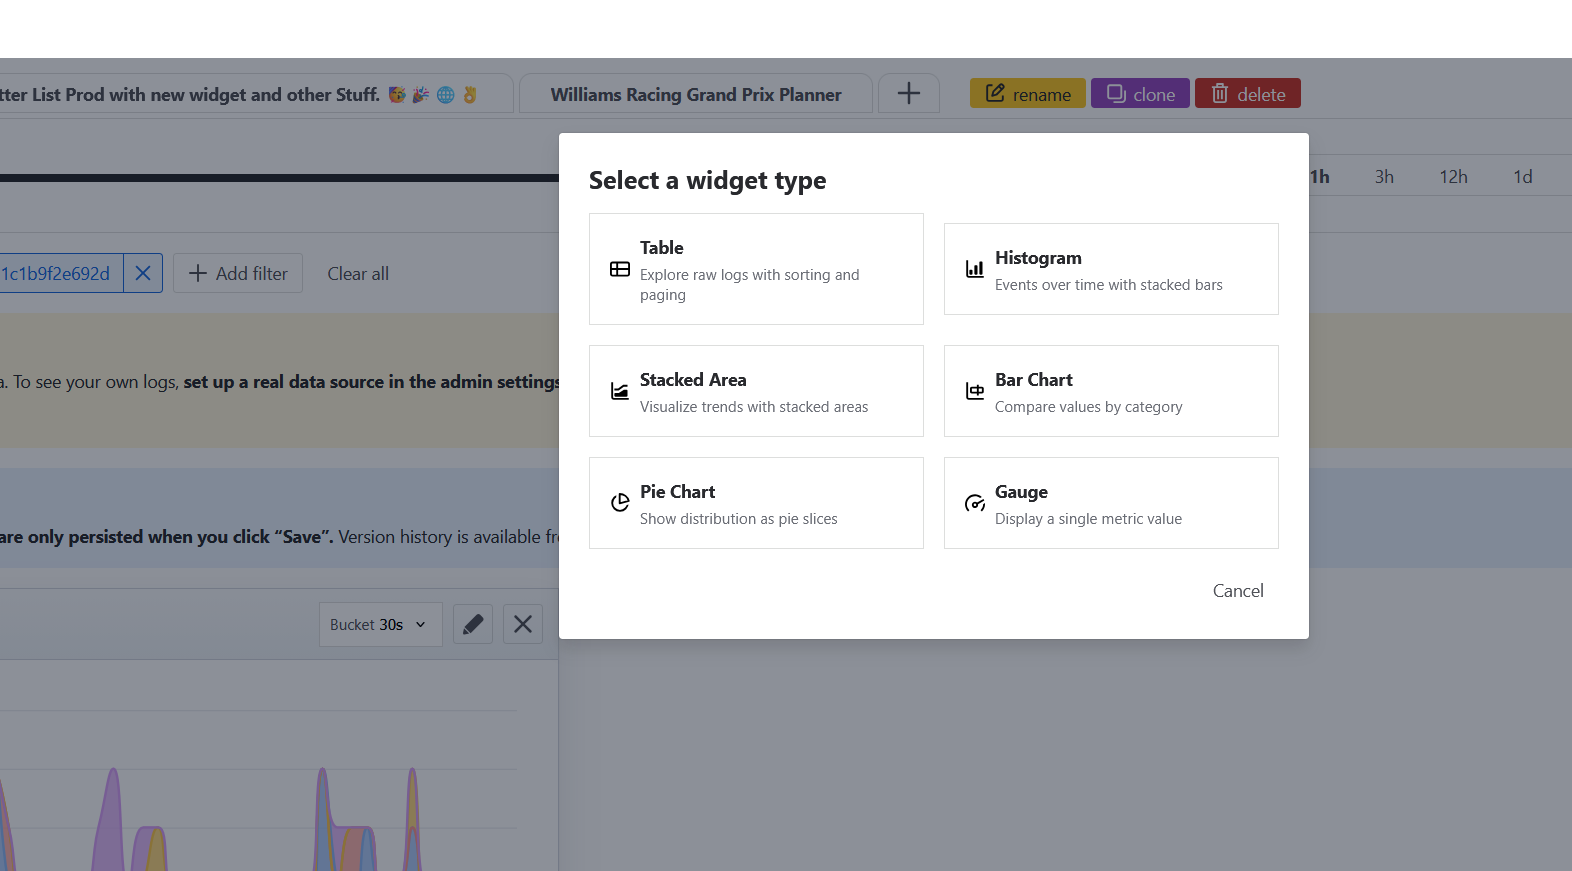This screenshot has width=1572, height=871.
Task: Choose the Pie Chart widget
Action: tap(756, 503)
